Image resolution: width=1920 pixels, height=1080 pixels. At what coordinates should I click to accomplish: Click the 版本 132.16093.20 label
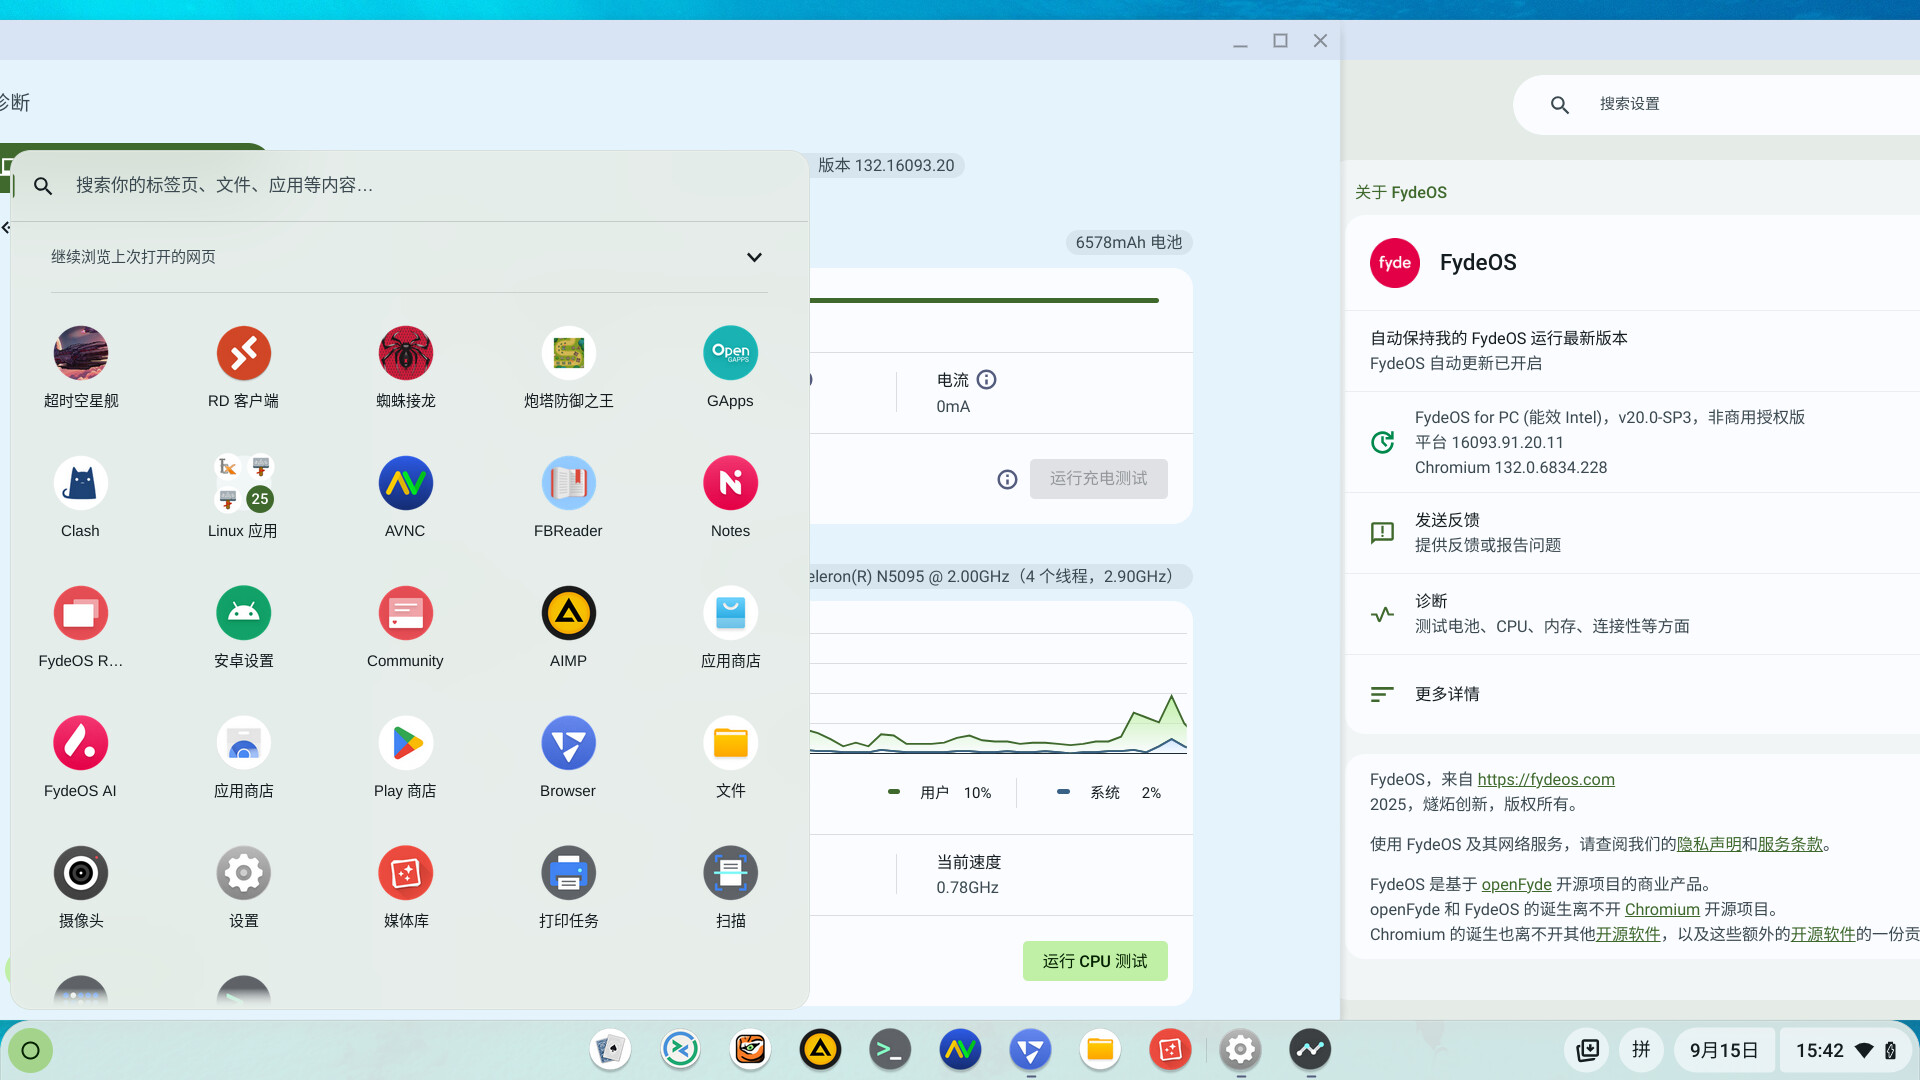(x=886, y=166)
